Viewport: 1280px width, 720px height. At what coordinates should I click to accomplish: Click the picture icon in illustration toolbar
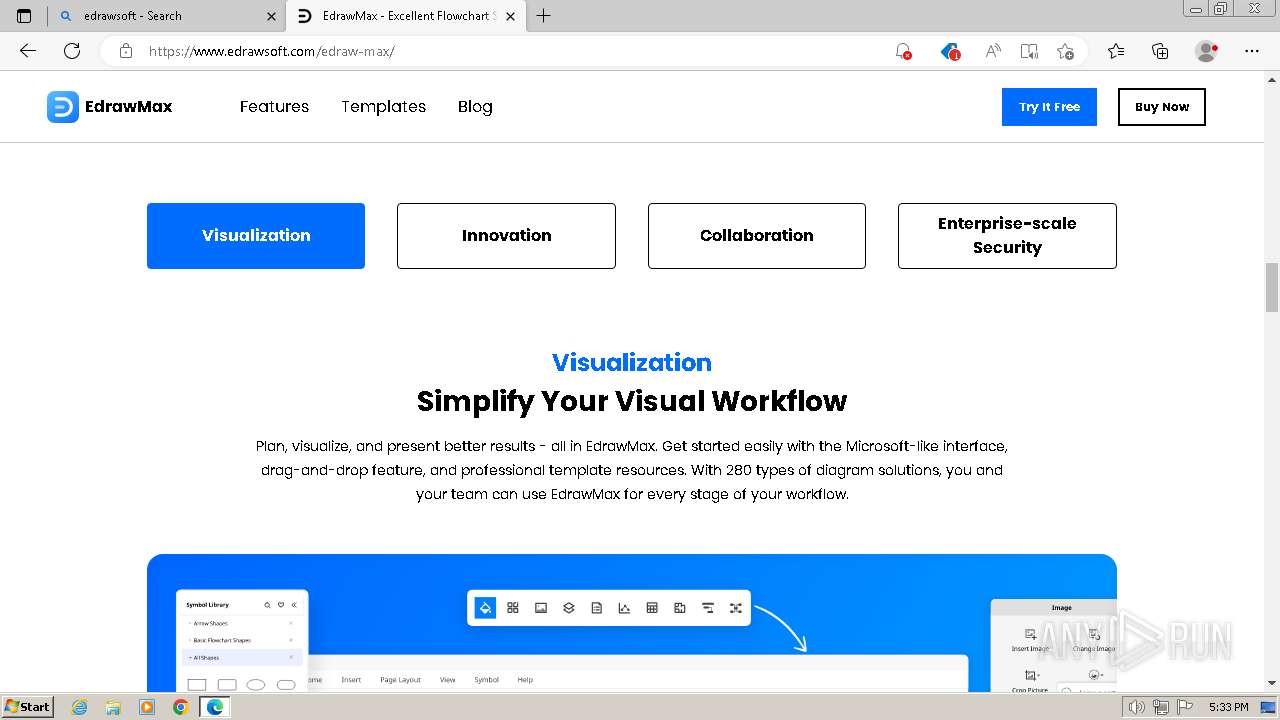click(x=541, y=607)
